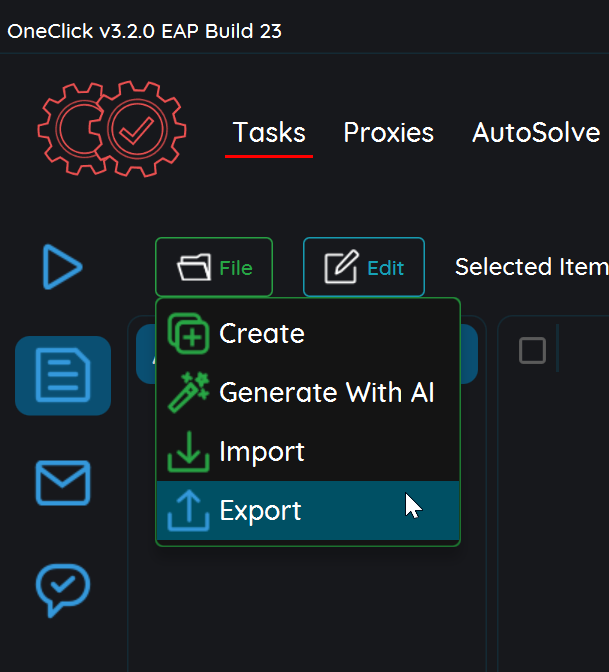Image resolution: width=609 pixels, height=672 pixels.
Task: Select the highlighted document sidebar icon
Action: click(x=63, y=375)
